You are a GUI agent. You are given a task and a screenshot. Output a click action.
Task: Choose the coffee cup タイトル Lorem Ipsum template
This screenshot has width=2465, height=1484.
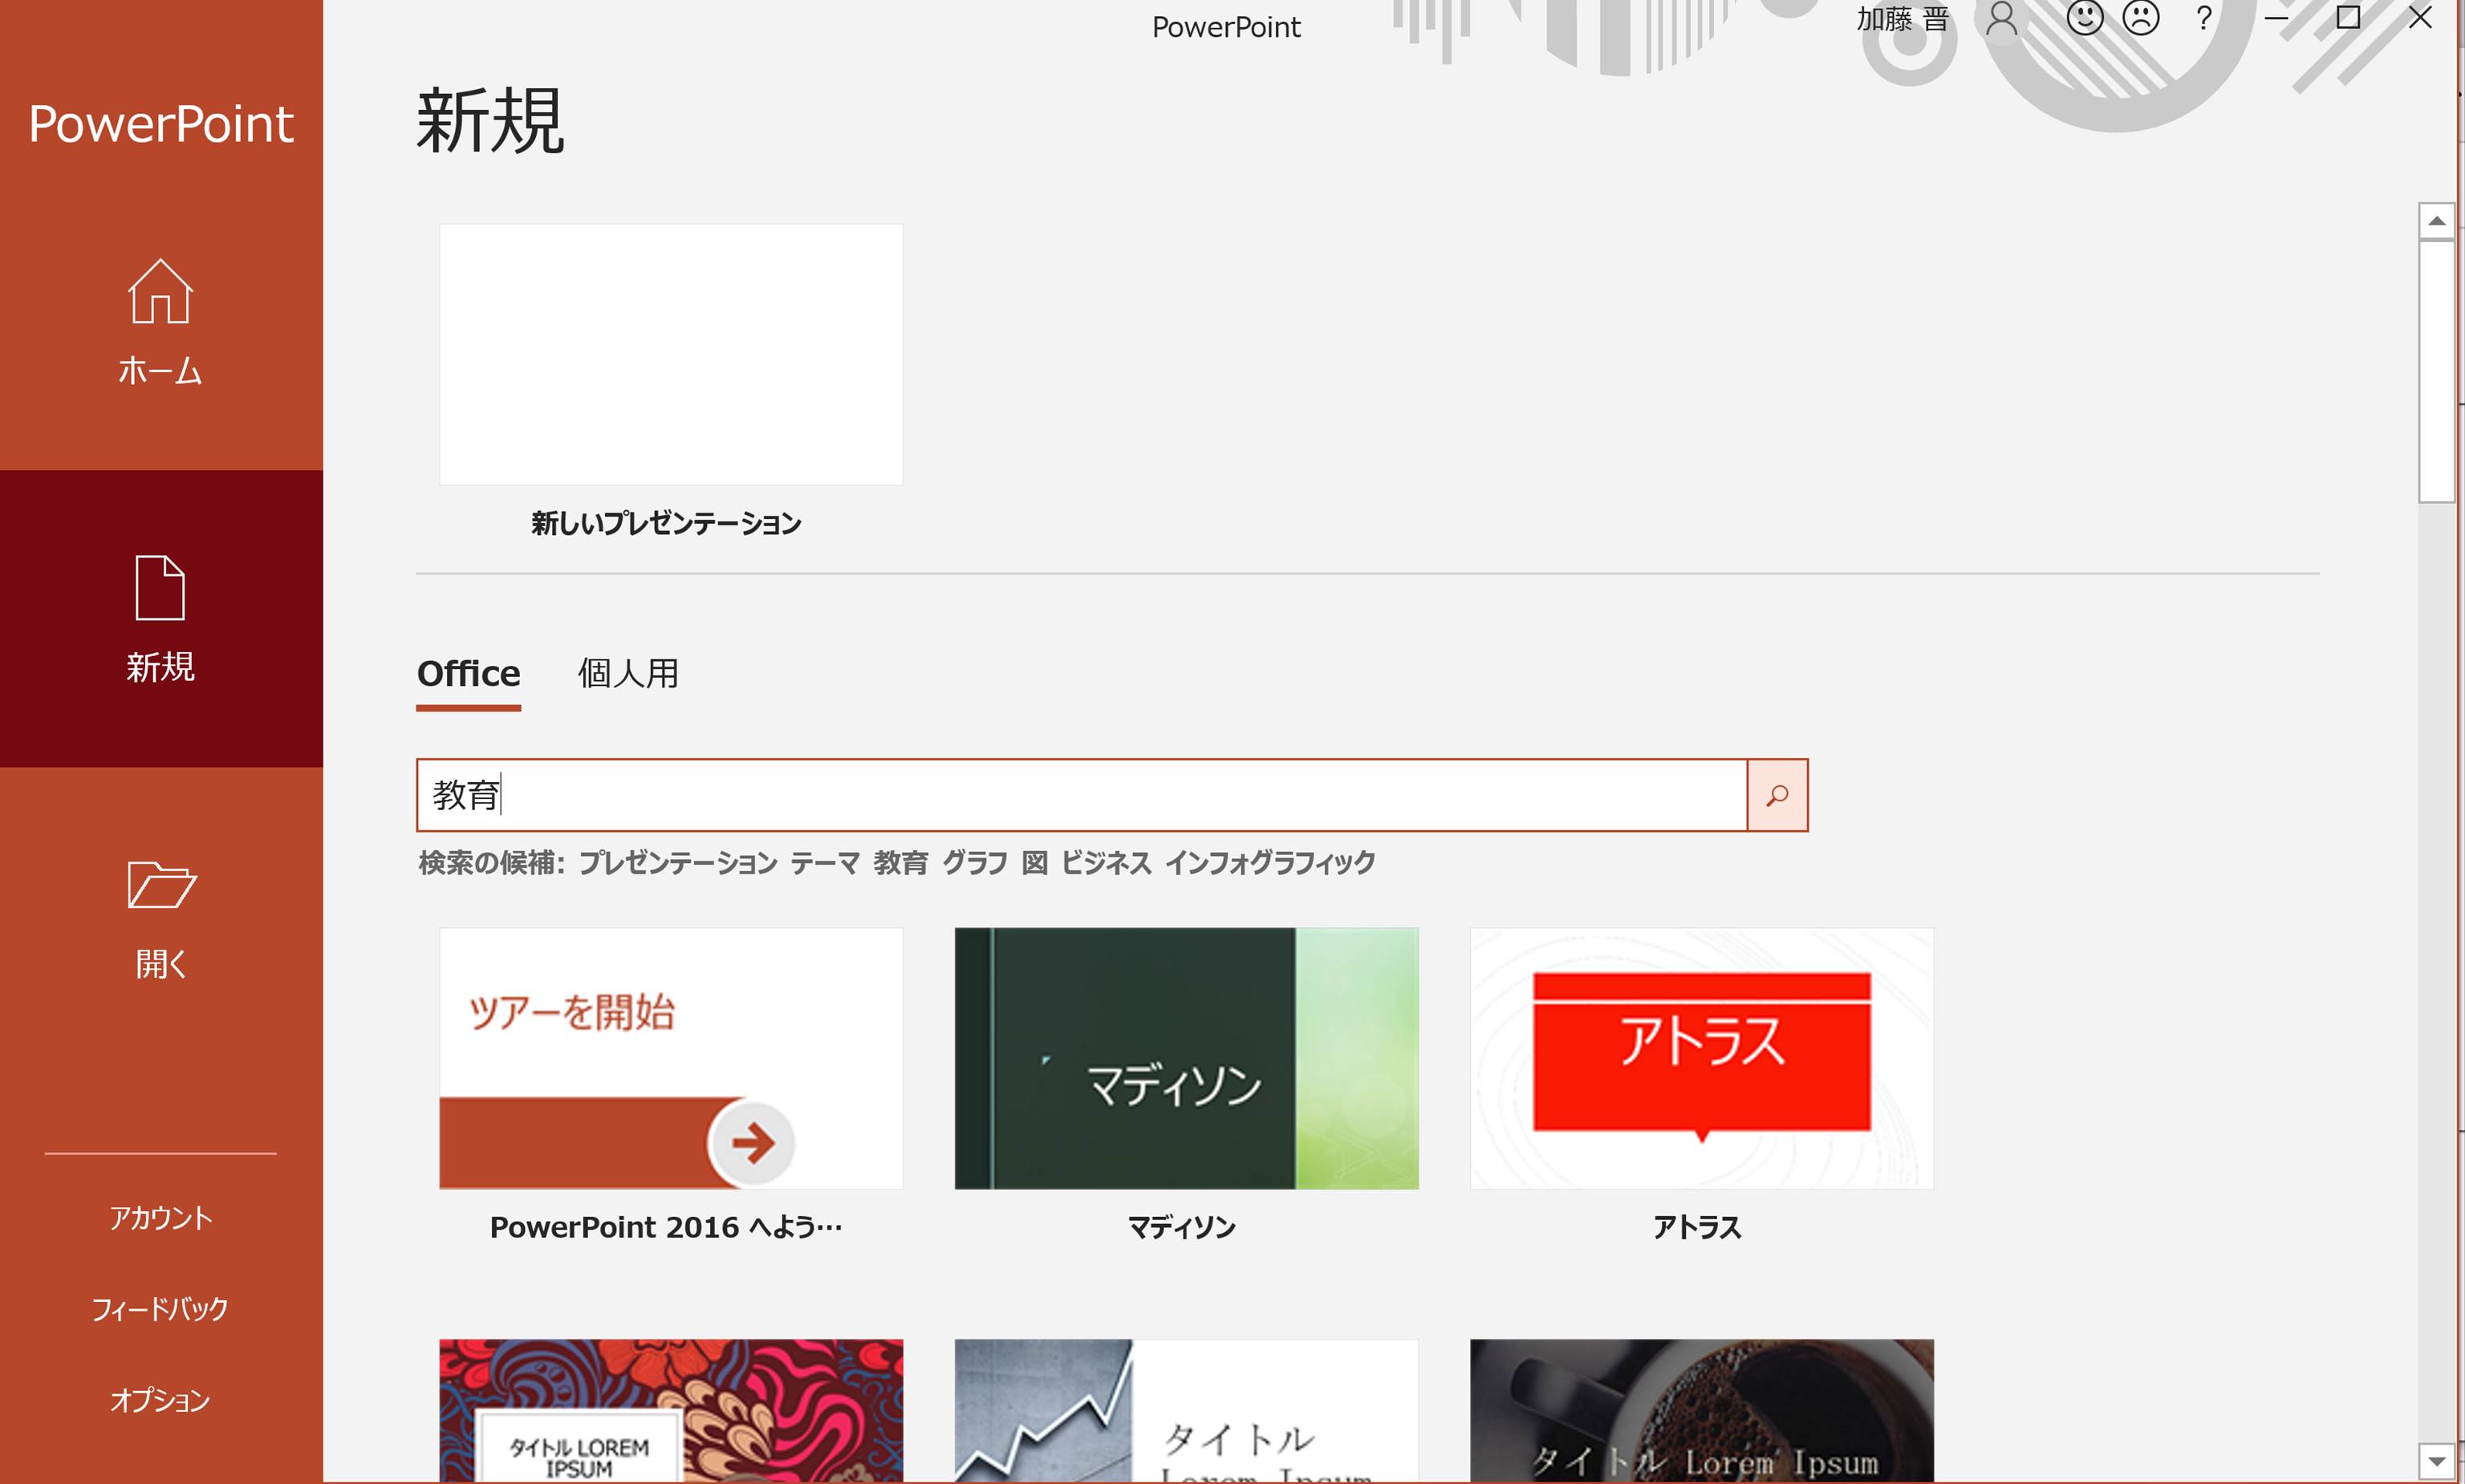tap(1702, 1411)
